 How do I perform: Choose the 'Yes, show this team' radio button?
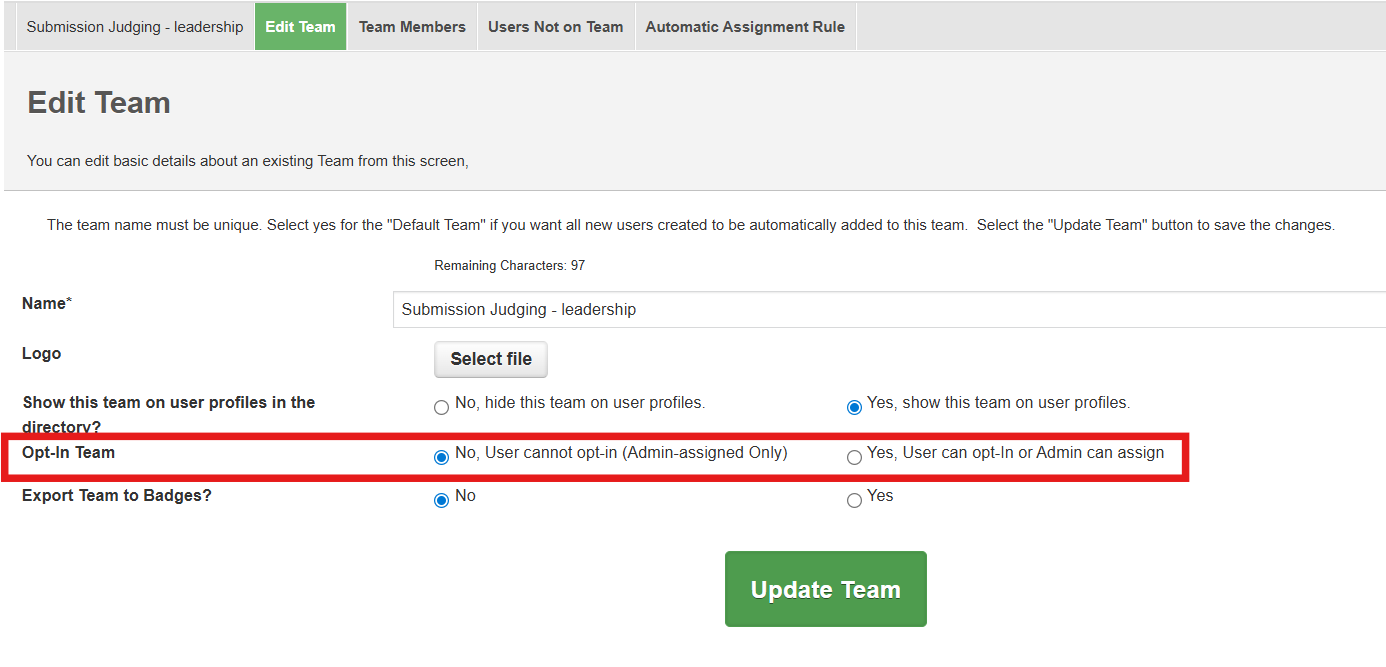(854, 408)
